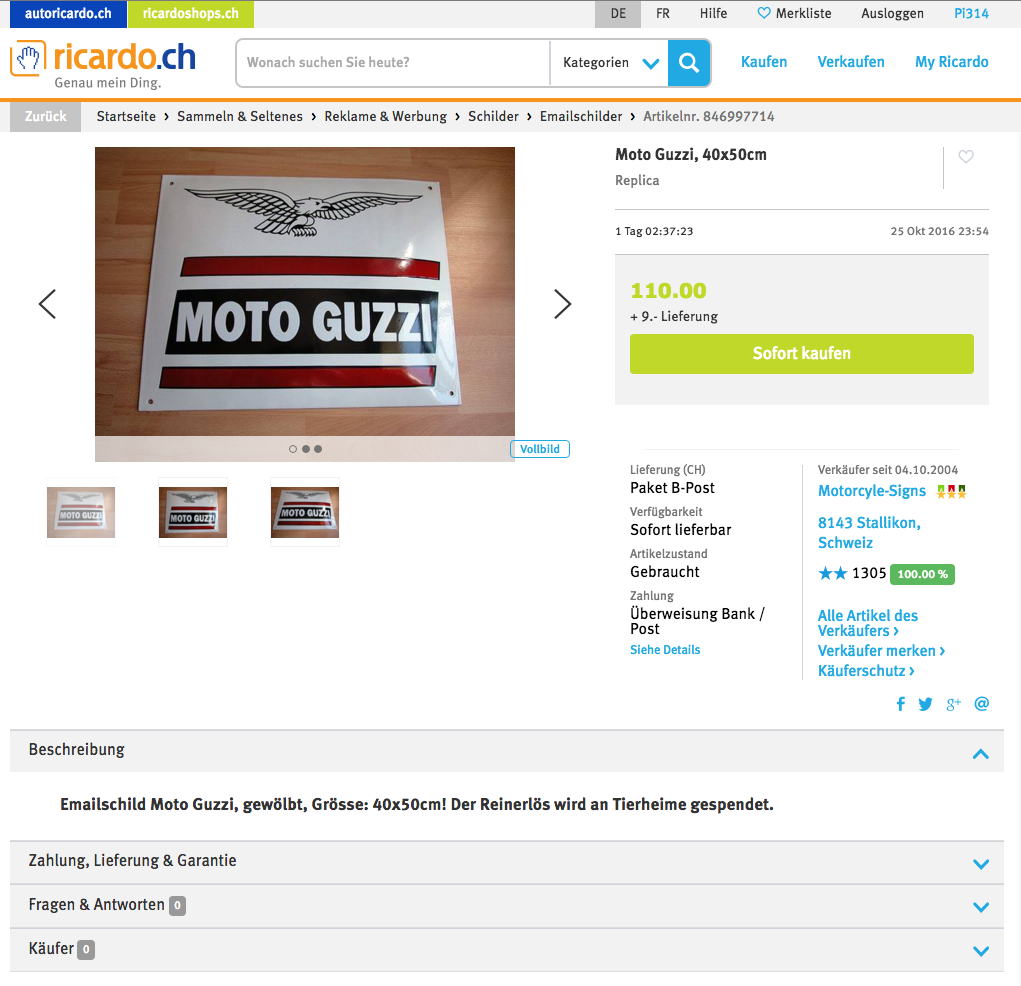
Task: Switch language to FR
Action: click(x=663, y=14)
